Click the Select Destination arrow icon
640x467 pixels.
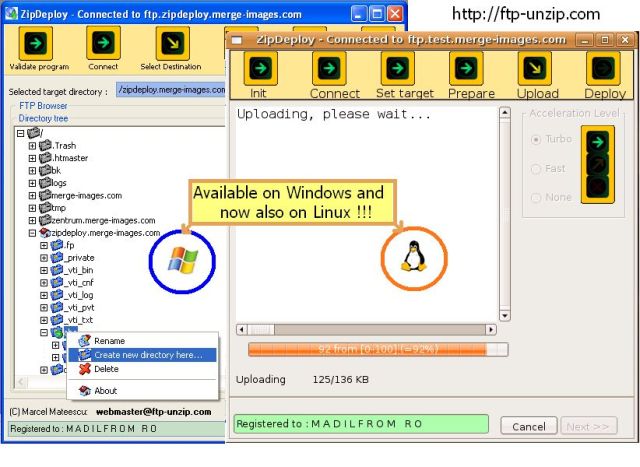[173, 43]
